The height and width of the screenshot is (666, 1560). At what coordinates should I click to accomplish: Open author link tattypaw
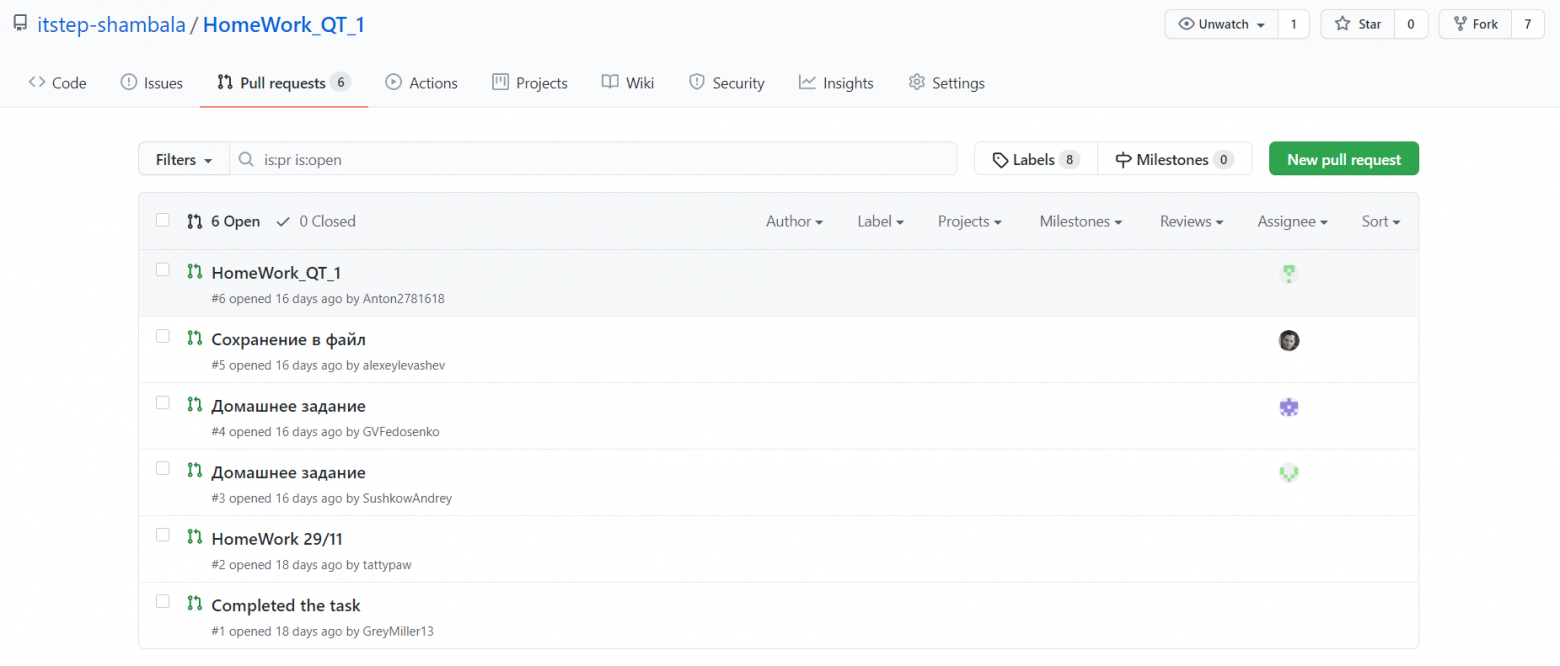387,564
